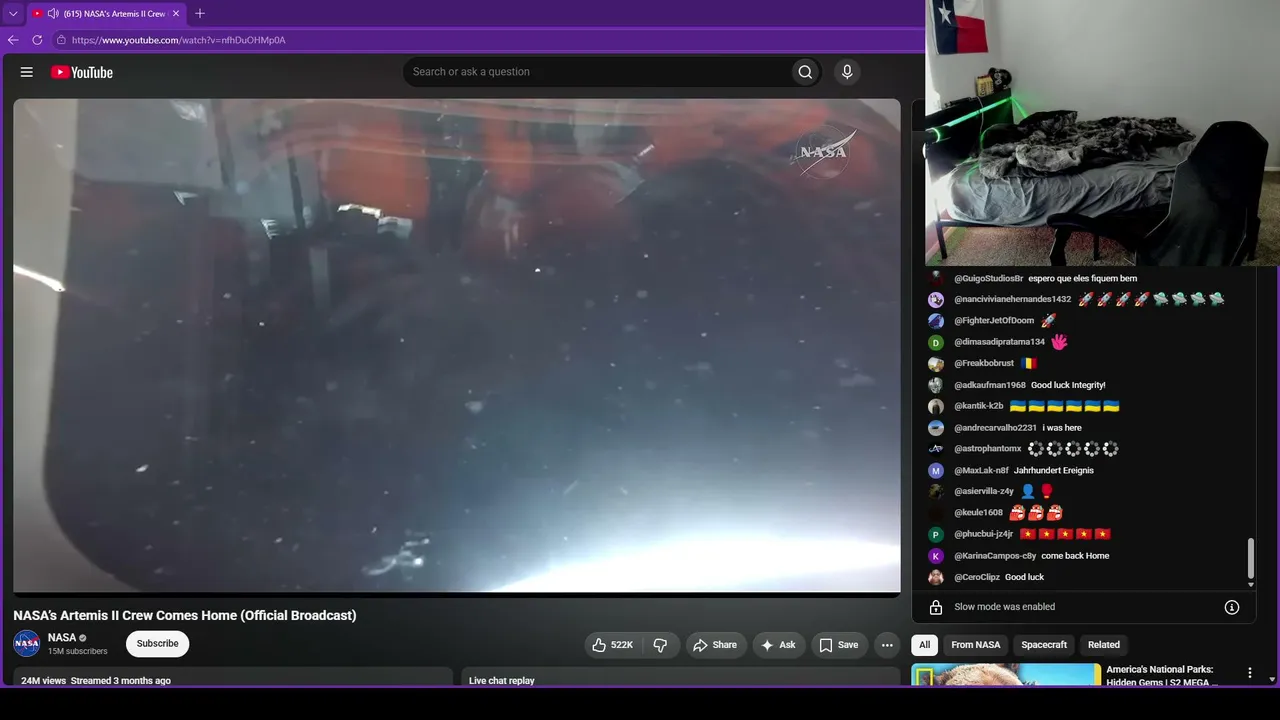Go back with the browser back arrow
The image size is (1280, 720).
click(13, 40)
